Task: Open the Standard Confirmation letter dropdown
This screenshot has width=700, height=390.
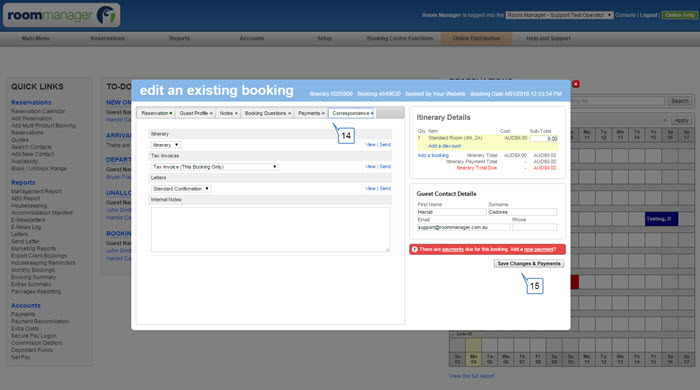Action: tap(181, 189)
